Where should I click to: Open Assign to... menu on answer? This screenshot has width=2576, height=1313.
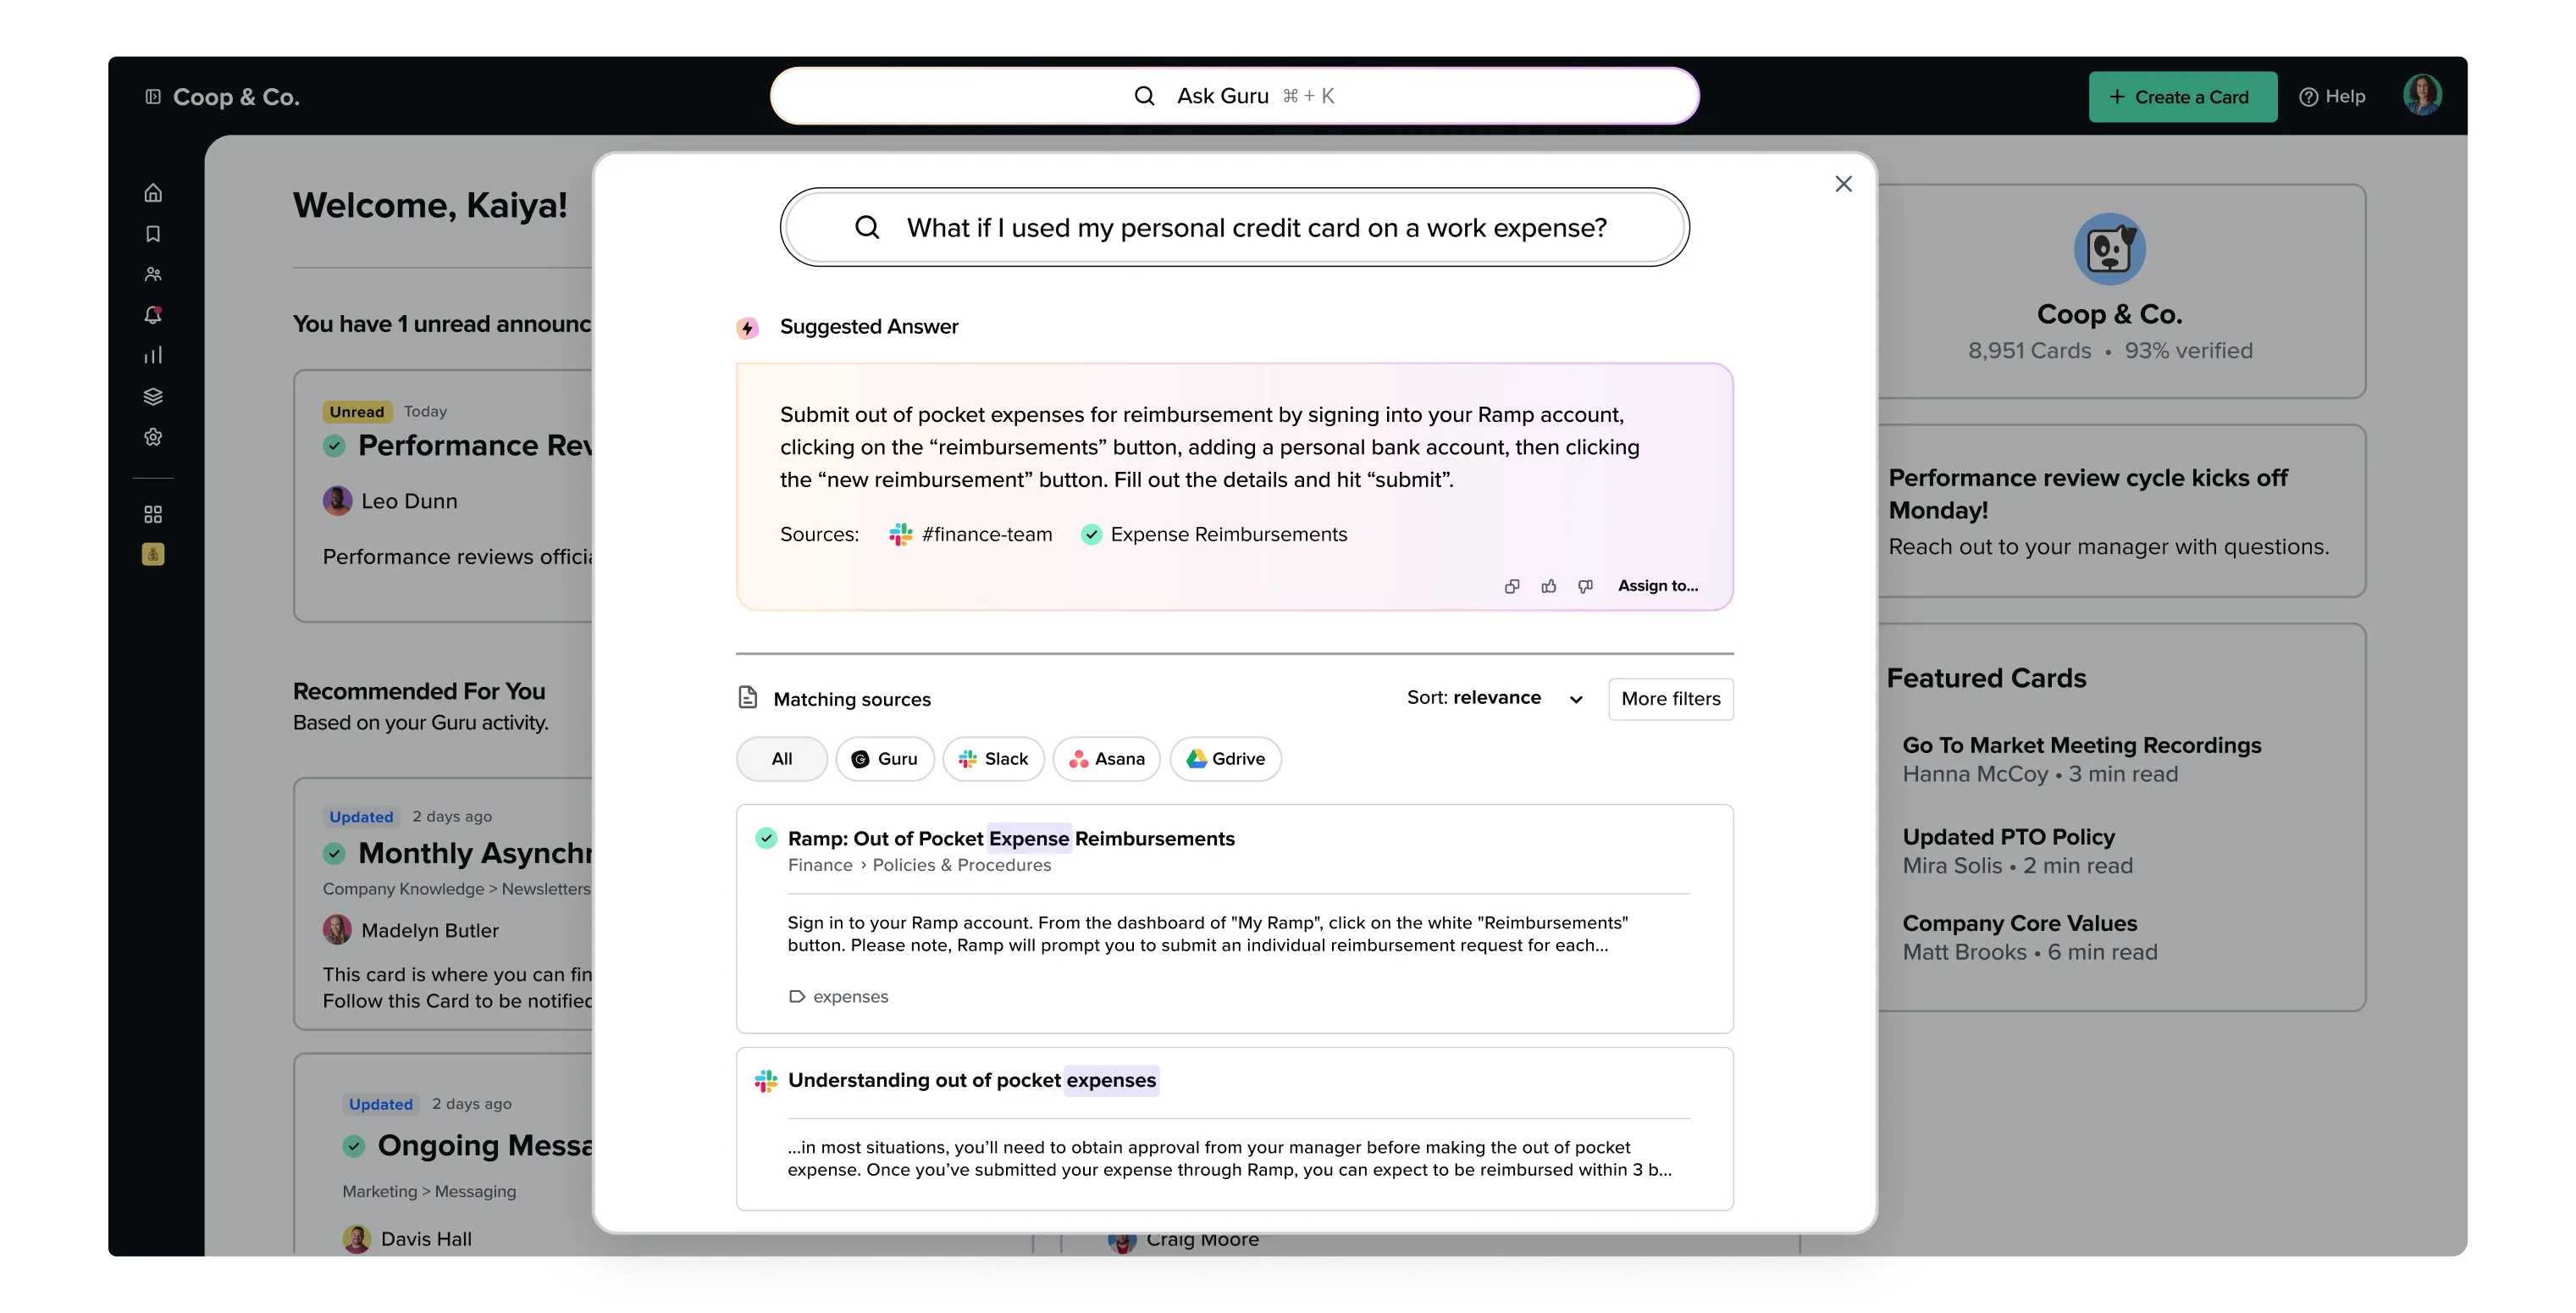click(x=1657, y=586)
